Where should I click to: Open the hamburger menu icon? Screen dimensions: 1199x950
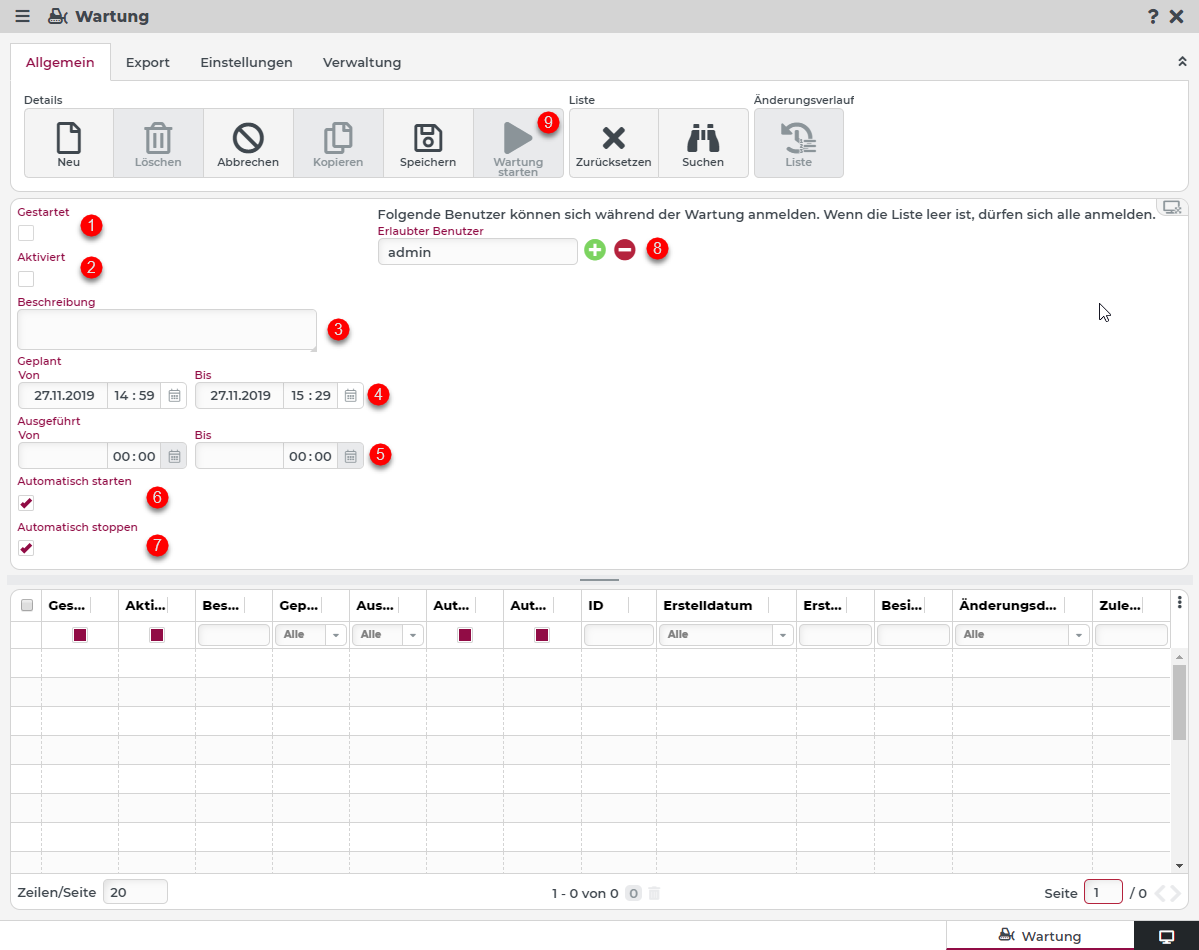22,16
